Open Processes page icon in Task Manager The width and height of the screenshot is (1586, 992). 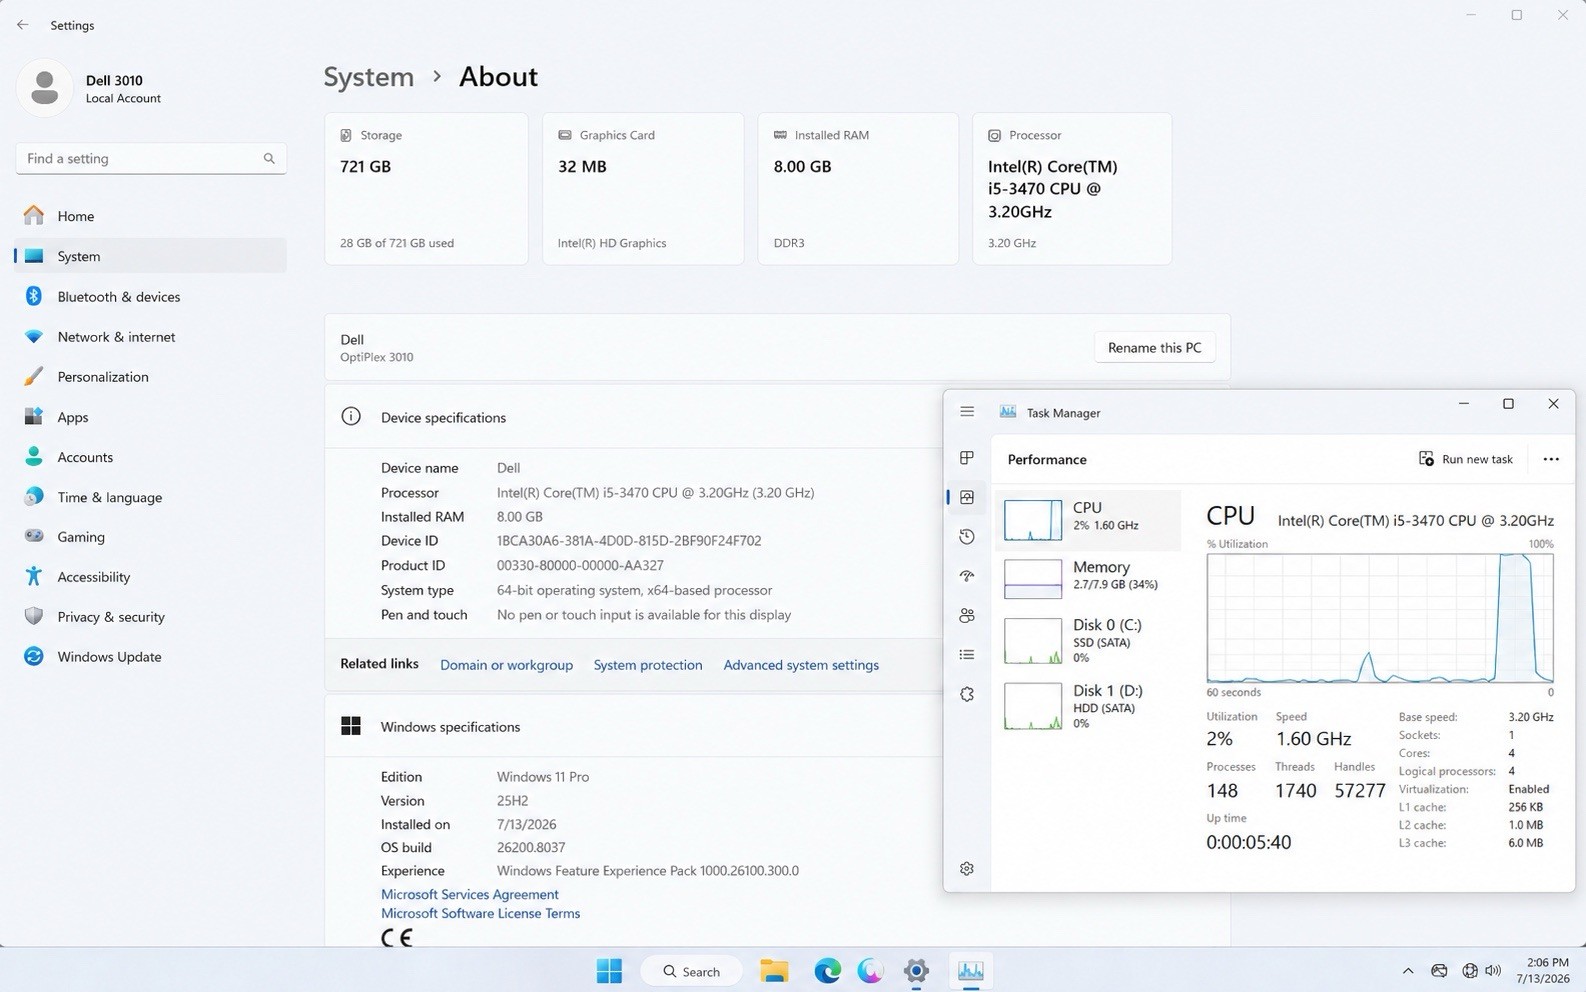967,458
